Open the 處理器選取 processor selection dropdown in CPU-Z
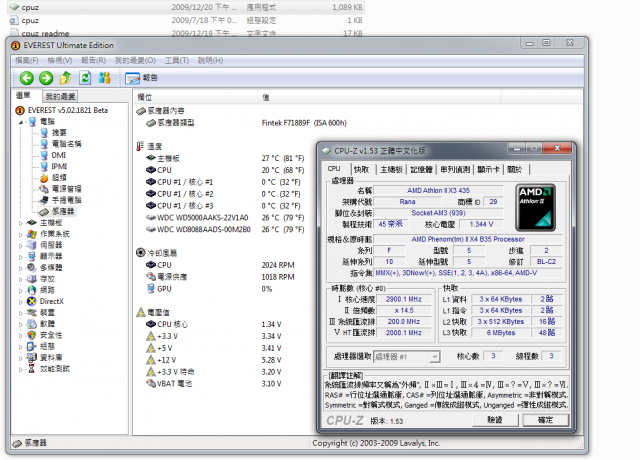The width and height of the screenshot is (640, 460). (x=407, y=357)
